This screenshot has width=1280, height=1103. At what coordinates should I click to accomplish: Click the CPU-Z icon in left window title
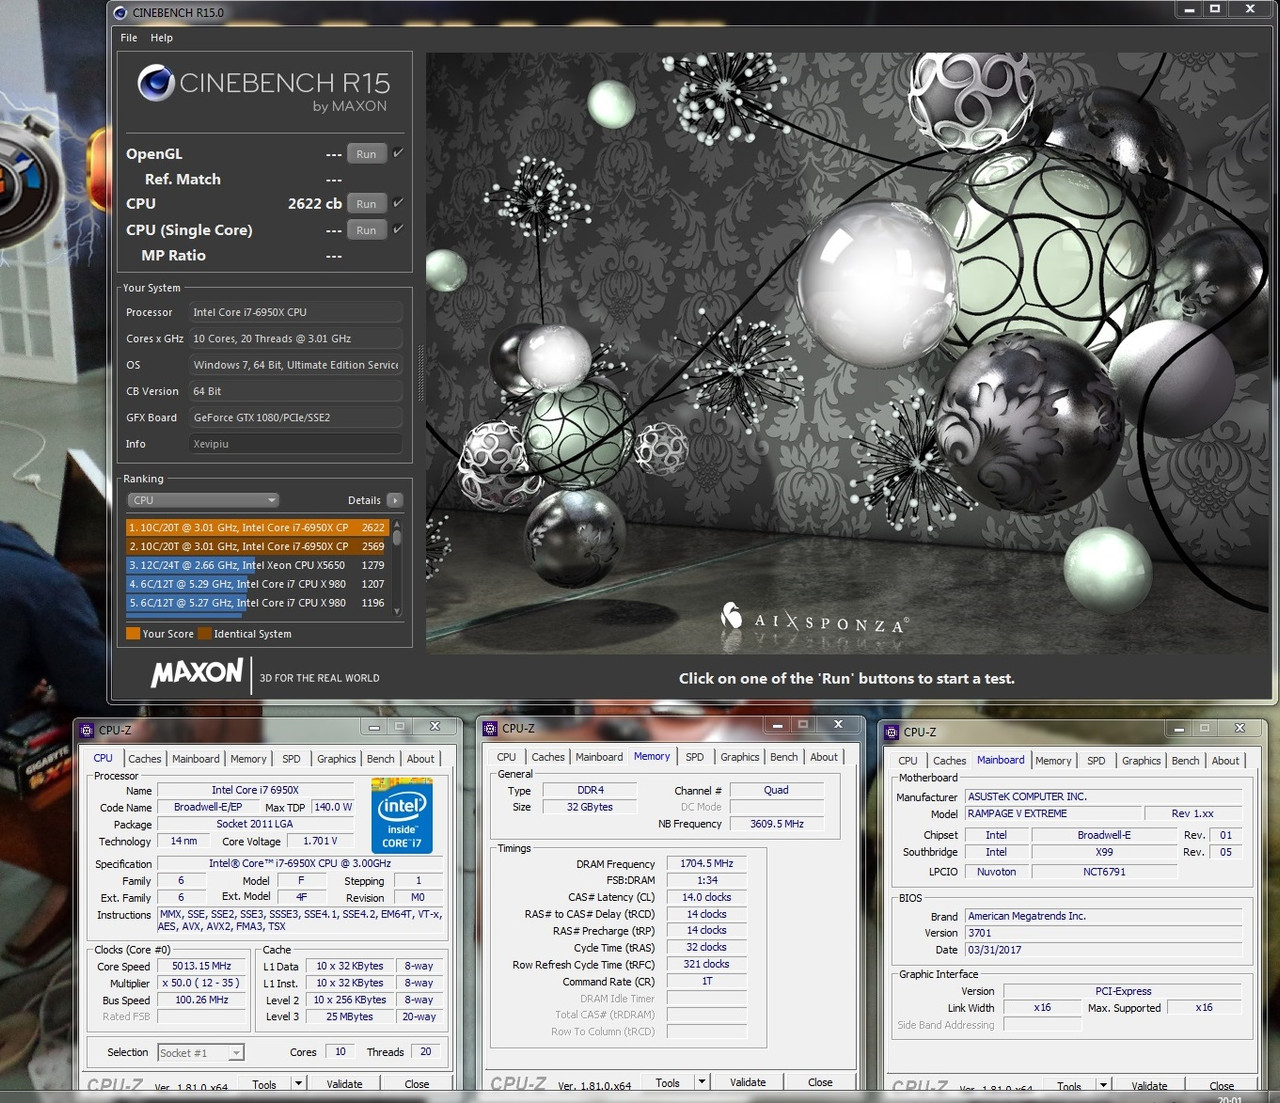87,730
